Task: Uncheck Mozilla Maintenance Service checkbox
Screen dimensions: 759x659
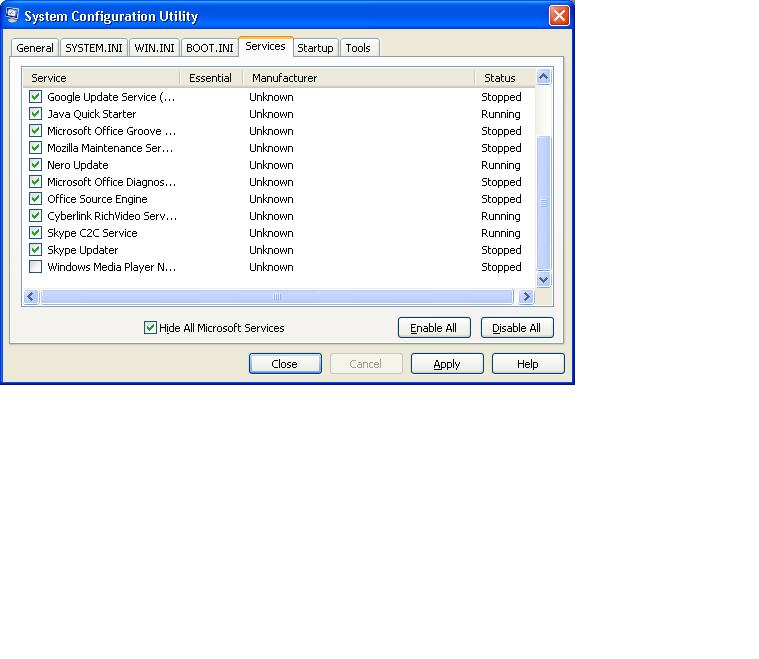Action: (x=35, y=147)
